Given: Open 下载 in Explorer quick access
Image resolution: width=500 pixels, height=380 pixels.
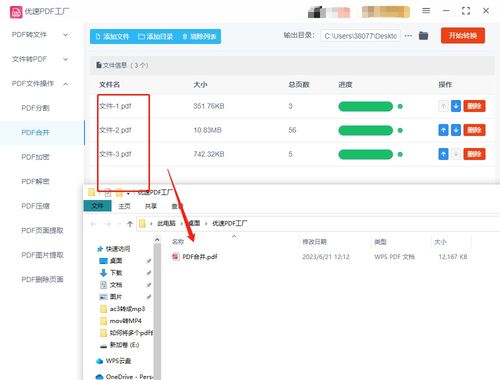Looking at the screenshot, I should tap(111, 273).
